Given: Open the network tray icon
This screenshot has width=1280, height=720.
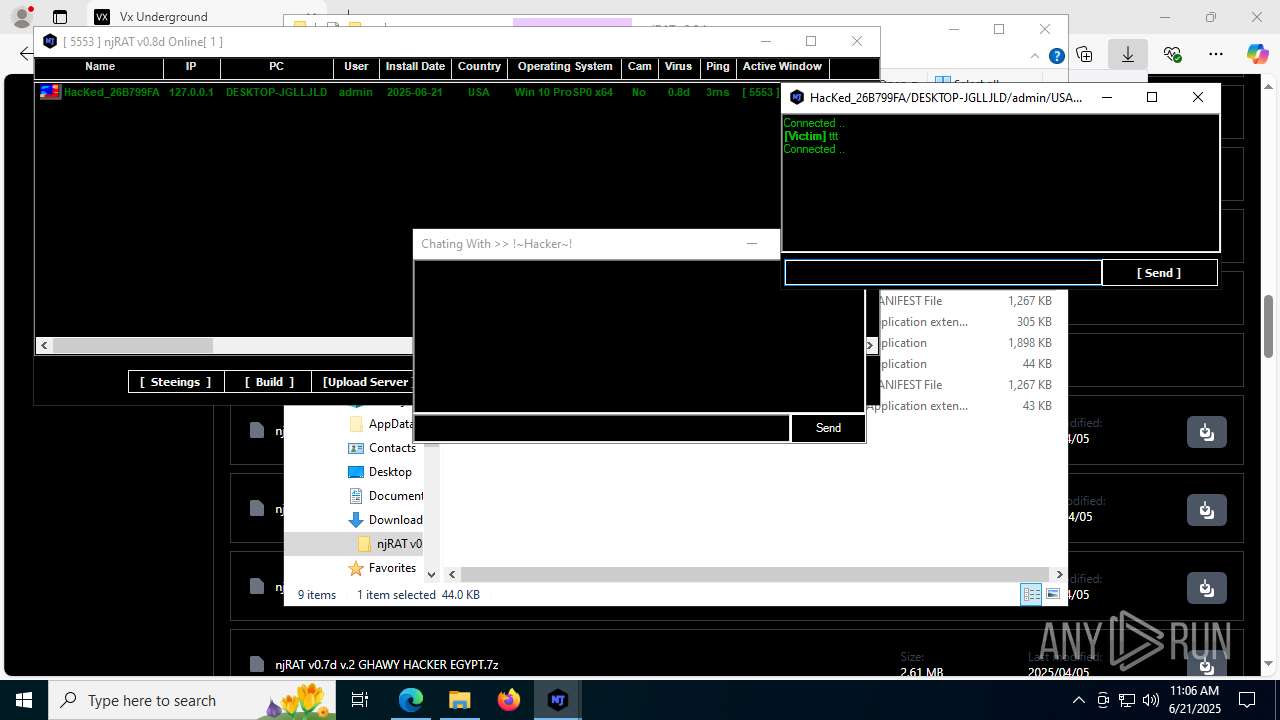Looking at the screenshot, I should tap(1127, 700).
